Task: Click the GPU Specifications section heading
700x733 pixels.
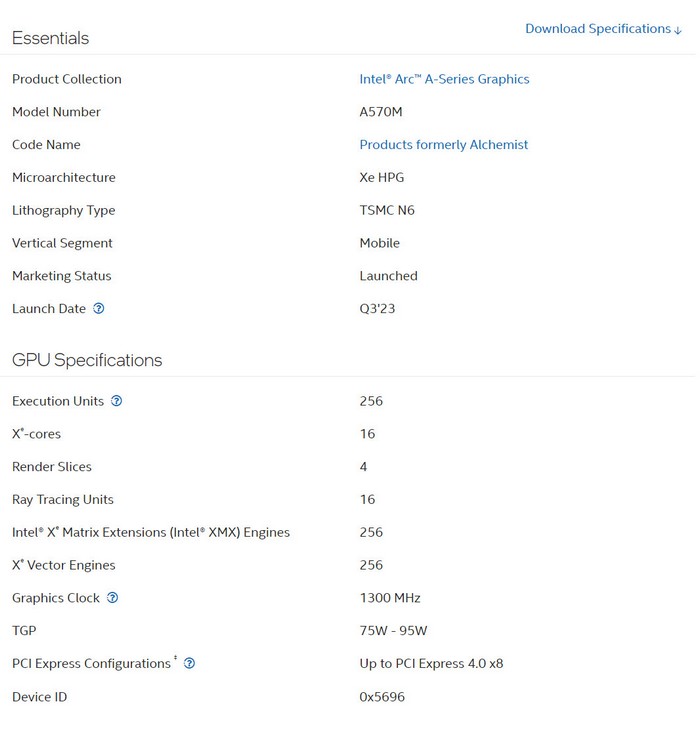Action: click(x=87, y=360)
